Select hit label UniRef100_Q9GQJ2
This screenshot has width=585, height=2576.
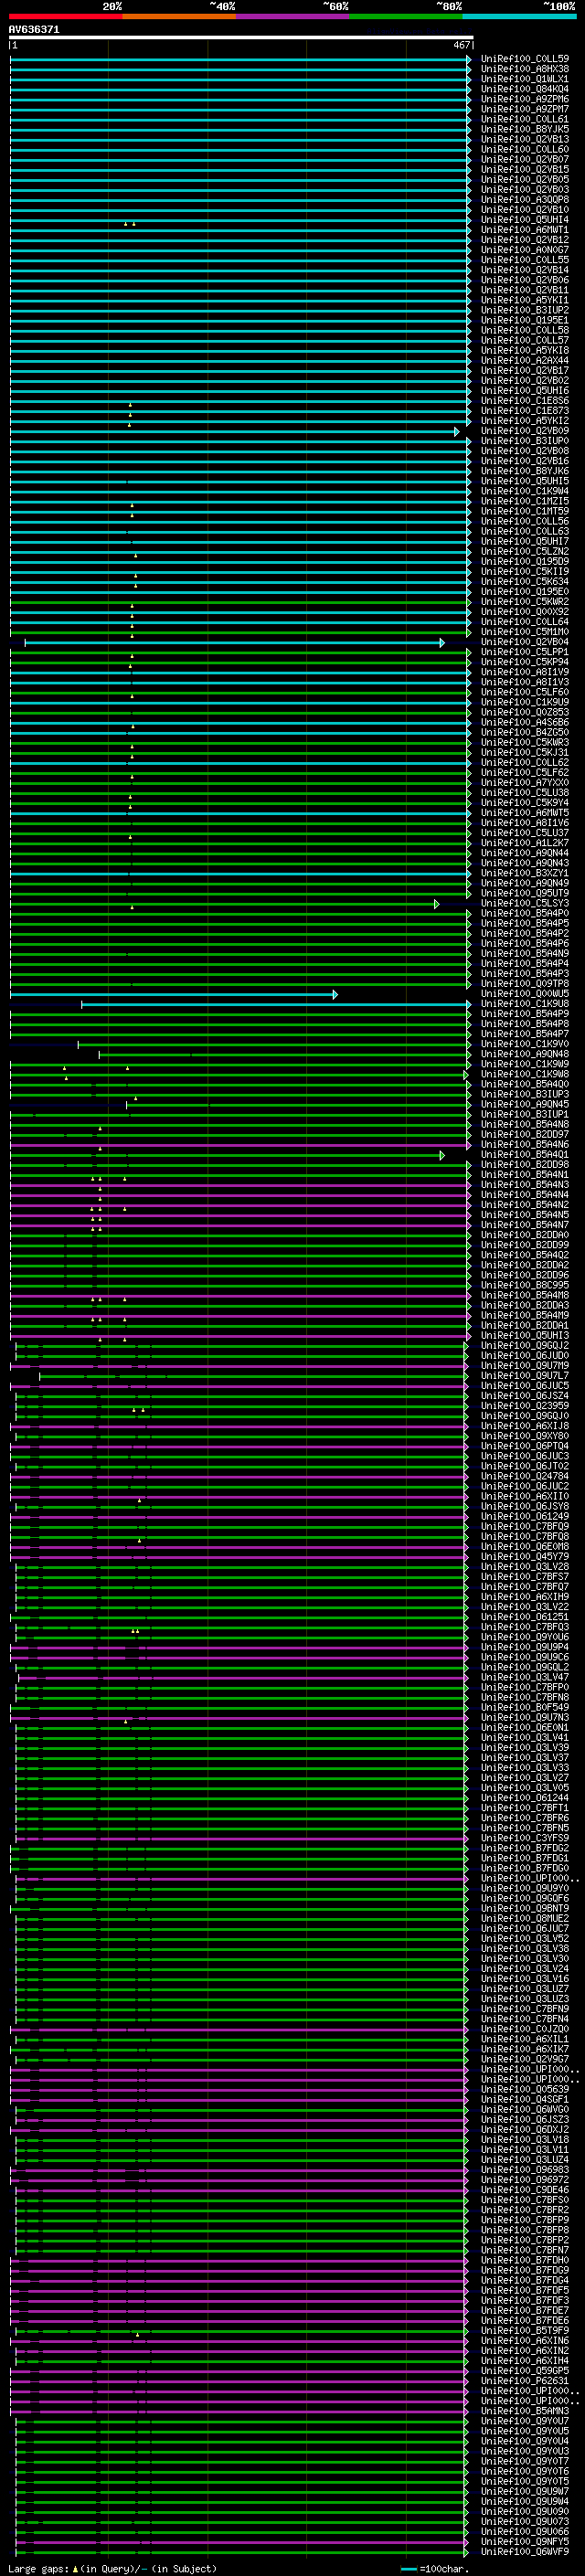click(525, 1345)
